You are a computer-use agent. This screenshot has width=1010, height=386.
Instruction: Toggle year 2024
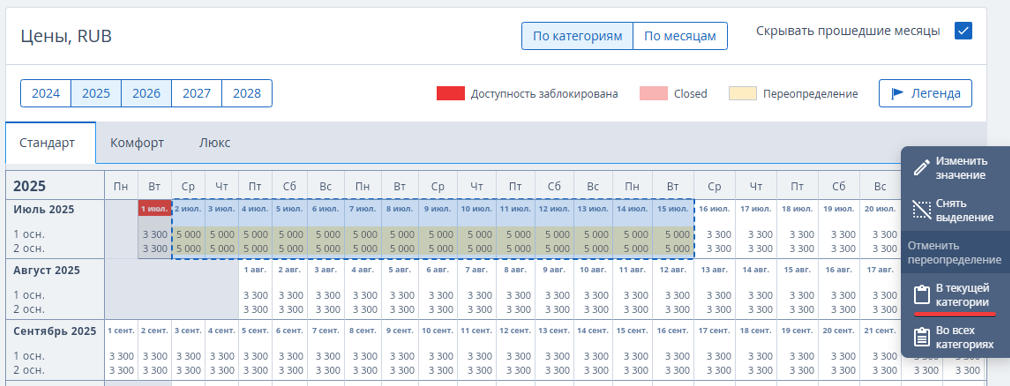pyautogui.click(x=46, y=93)
